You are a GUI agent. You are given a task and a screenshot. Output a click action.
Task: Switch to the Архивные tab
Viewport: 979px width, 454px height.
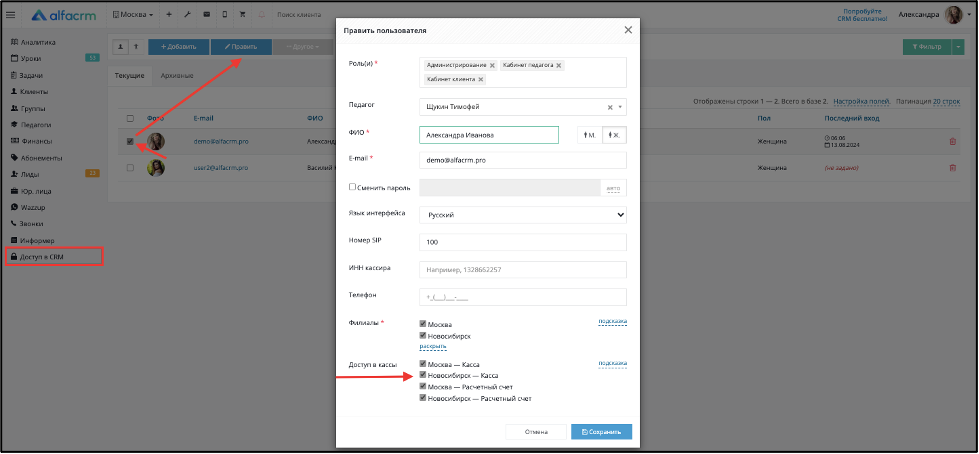pyautogui.click(x=177, y=76)
